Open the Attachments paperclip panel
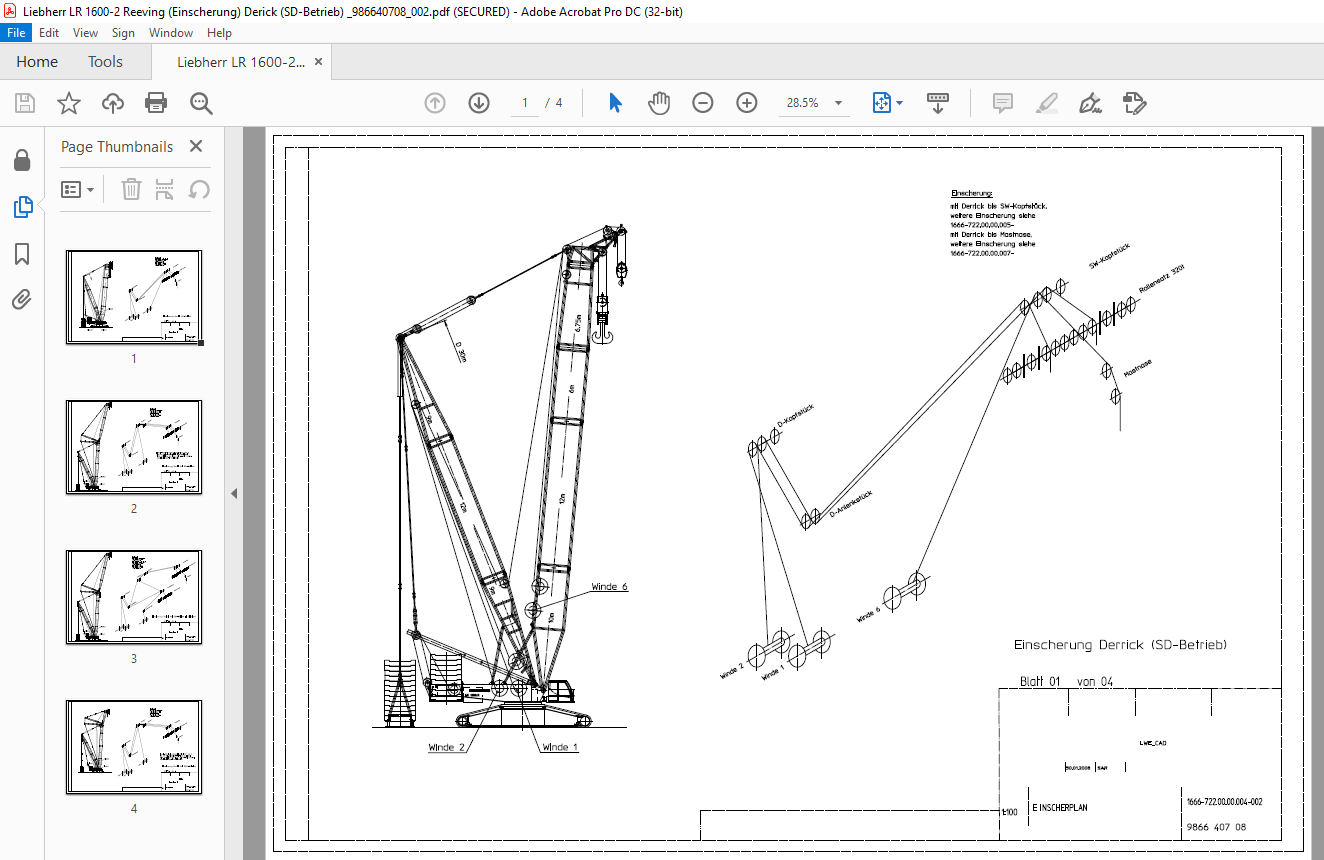The width and height of the screenshot is (1324, 860). pyautogui.click(x=22, y=299)
